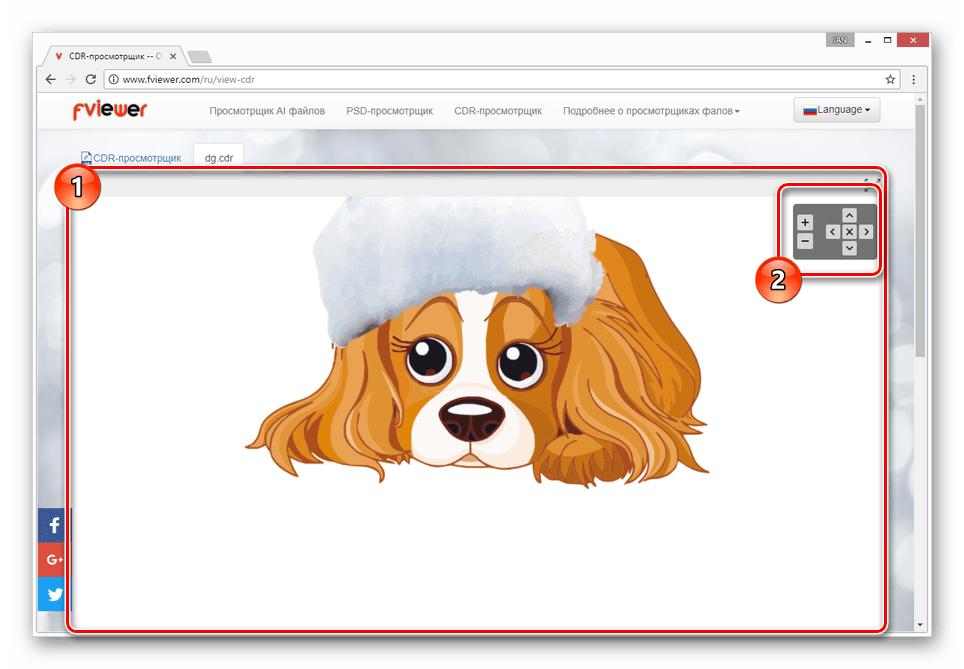Expand 'Подробнее о просмотрщиках фалов' menu

point(651,111)
